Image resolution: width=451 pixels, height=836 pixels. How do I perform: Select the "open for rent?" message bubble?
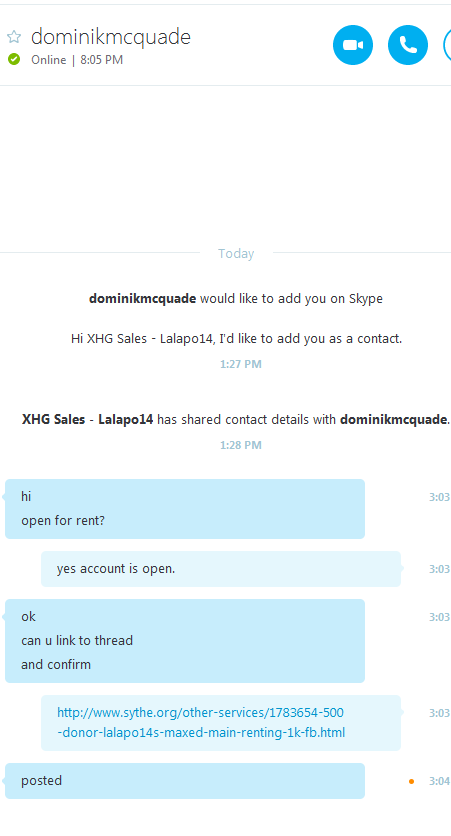[185, 509]
